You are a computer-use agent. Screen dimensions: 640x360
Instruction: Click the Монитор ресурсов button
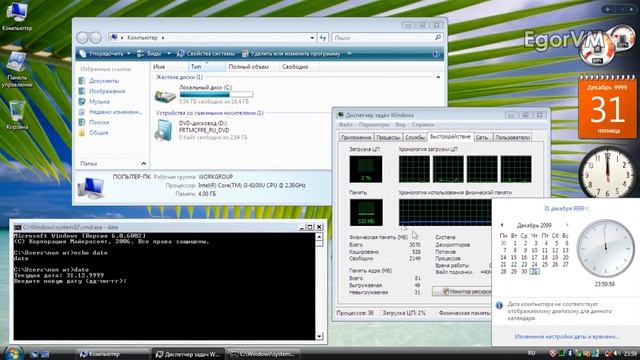point(462,291)
